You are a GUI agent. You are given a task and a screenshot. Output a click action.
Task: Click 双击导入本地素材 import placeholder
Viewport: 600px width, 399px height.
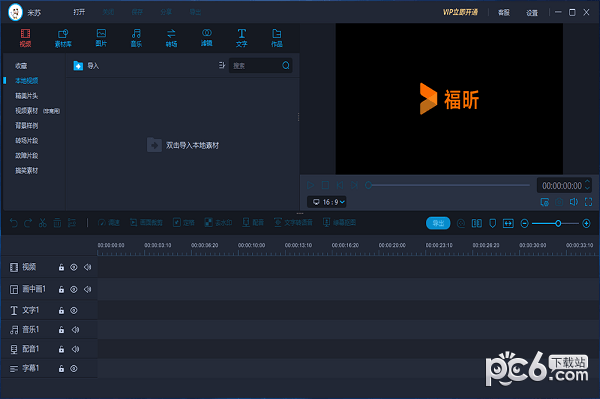183,145
